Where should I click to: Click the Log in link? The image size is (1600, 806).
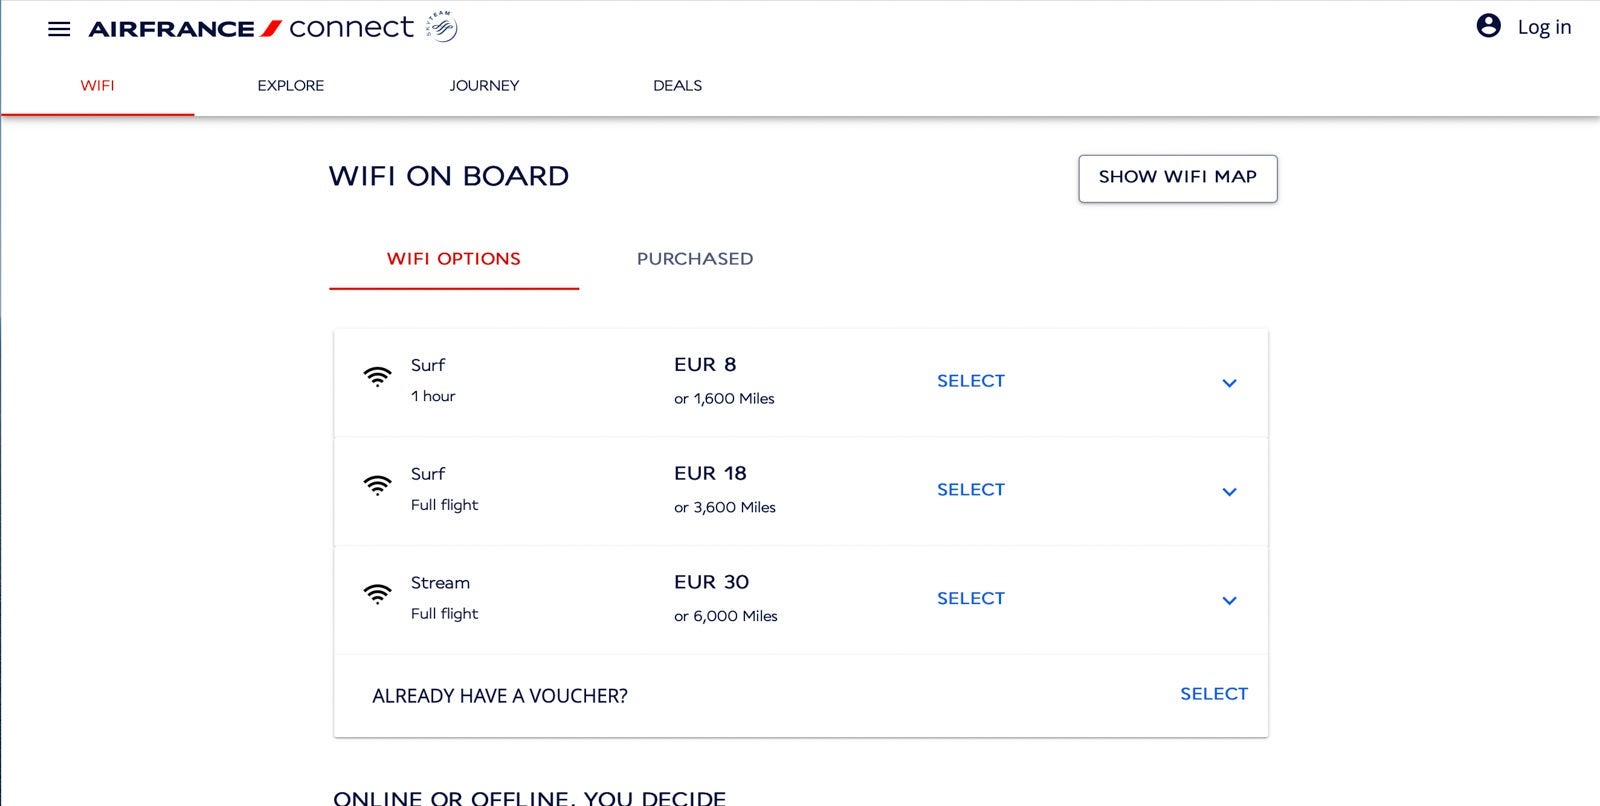(x=1544, y=27)
